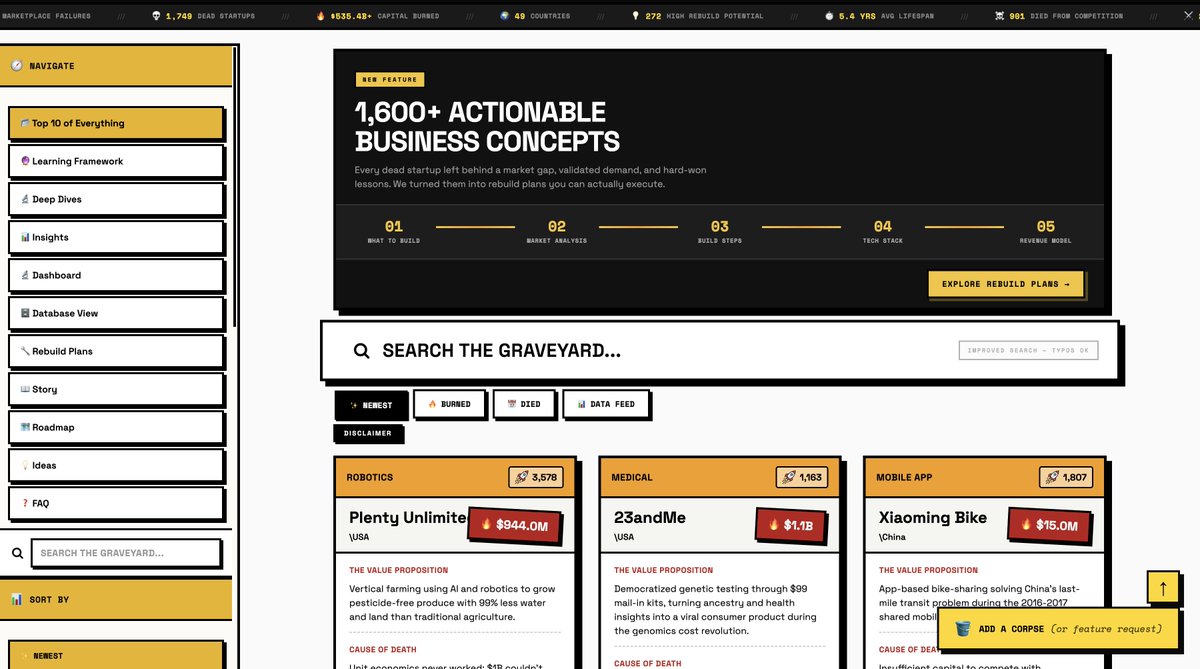The image size is (1200, 669).
Task: Click step 01 What to Build
Action: (x=393, y=232)
